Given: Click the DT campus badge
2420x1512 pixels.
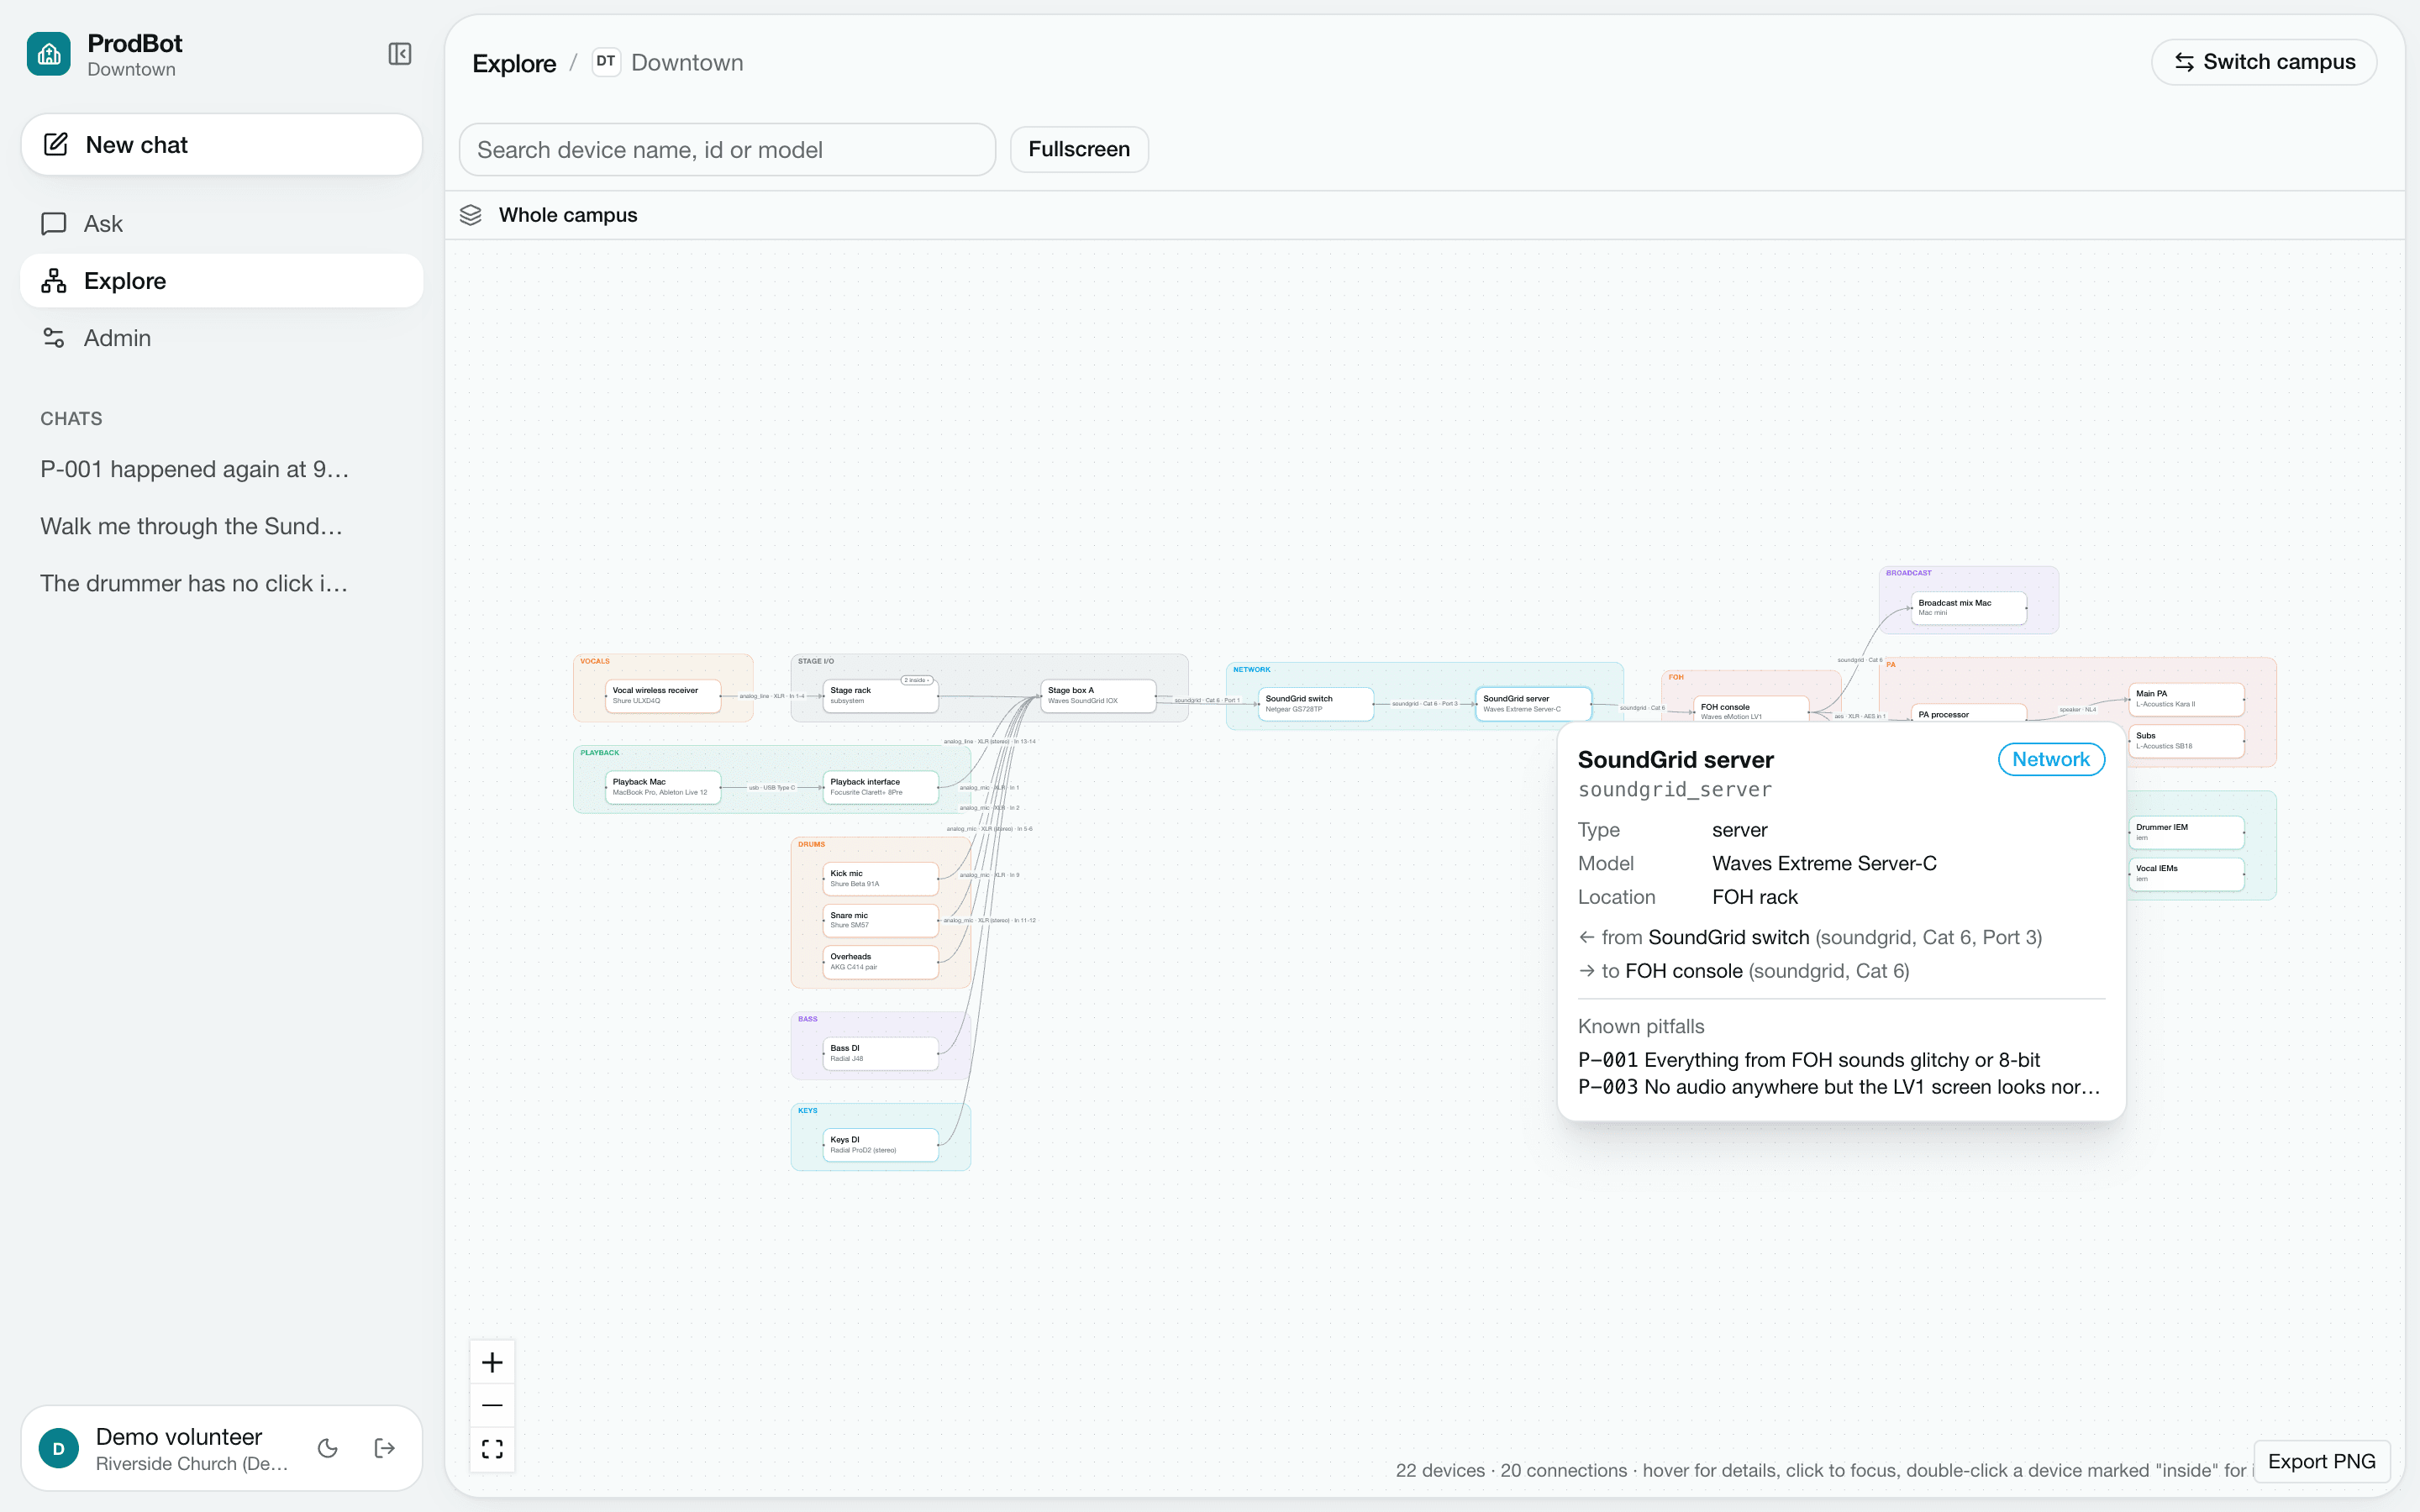Looking at the screenshot, I should coord(606,62).
